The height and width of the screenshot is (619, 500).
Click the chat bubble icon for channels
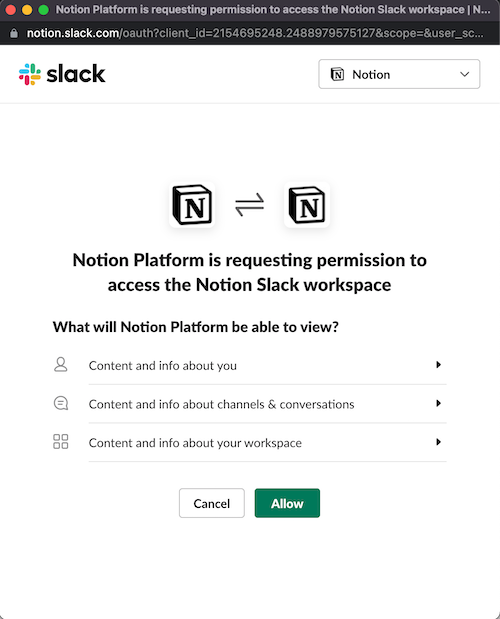(61, 403)
